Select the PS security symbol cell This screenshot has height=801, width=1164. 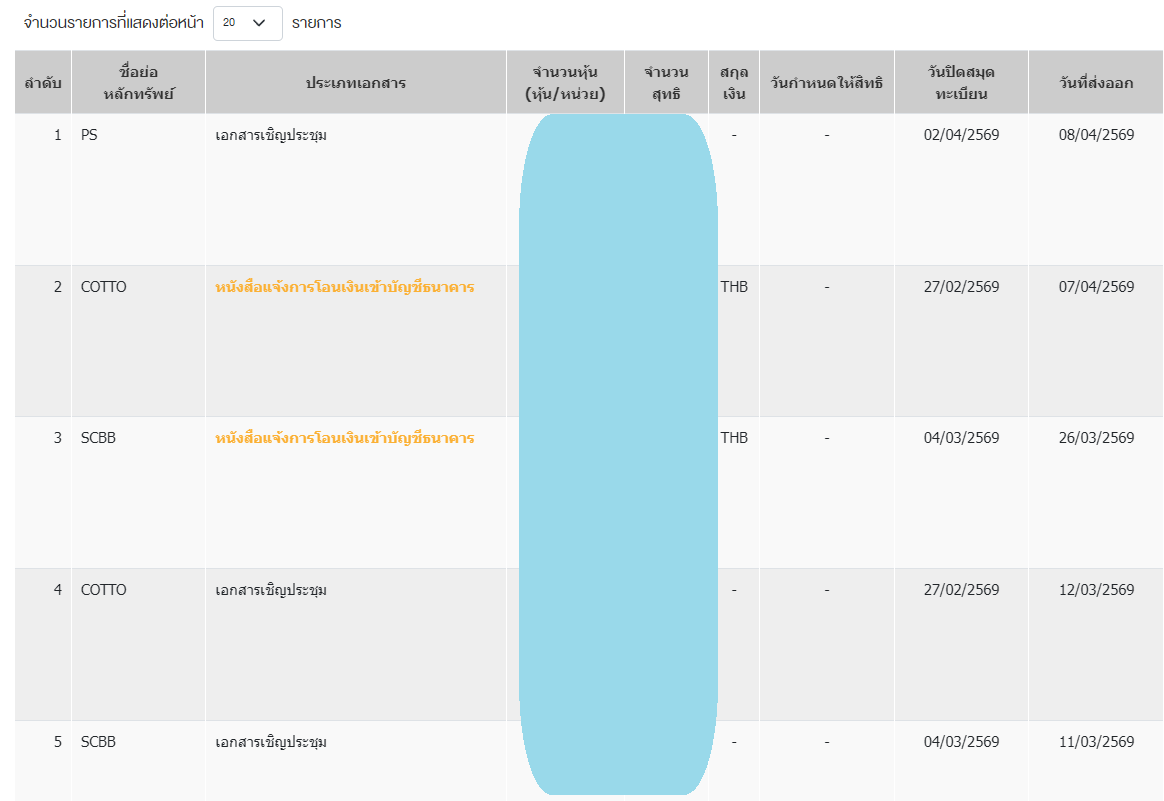[x=89, y=135]
